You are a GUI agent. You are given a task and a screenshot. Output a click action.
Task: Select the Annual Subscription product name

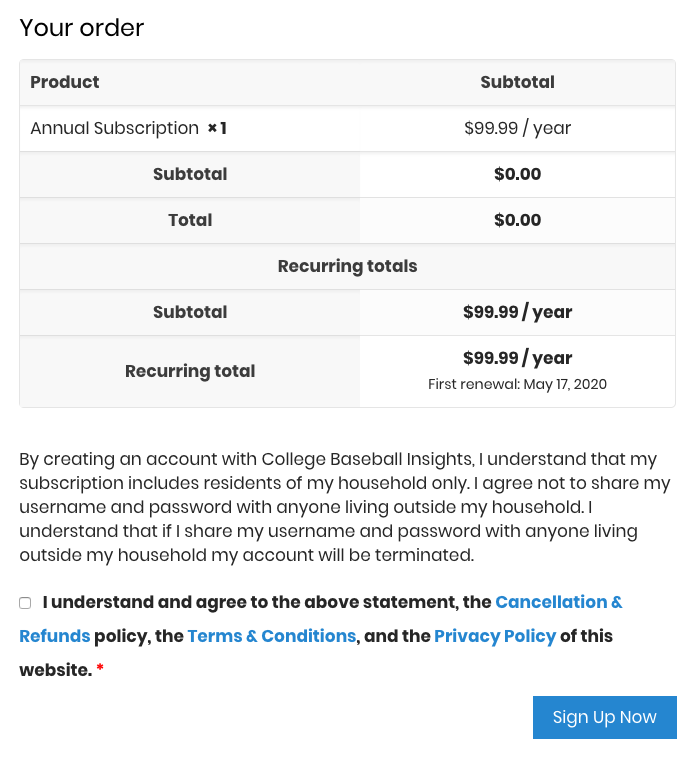point(114,128)
